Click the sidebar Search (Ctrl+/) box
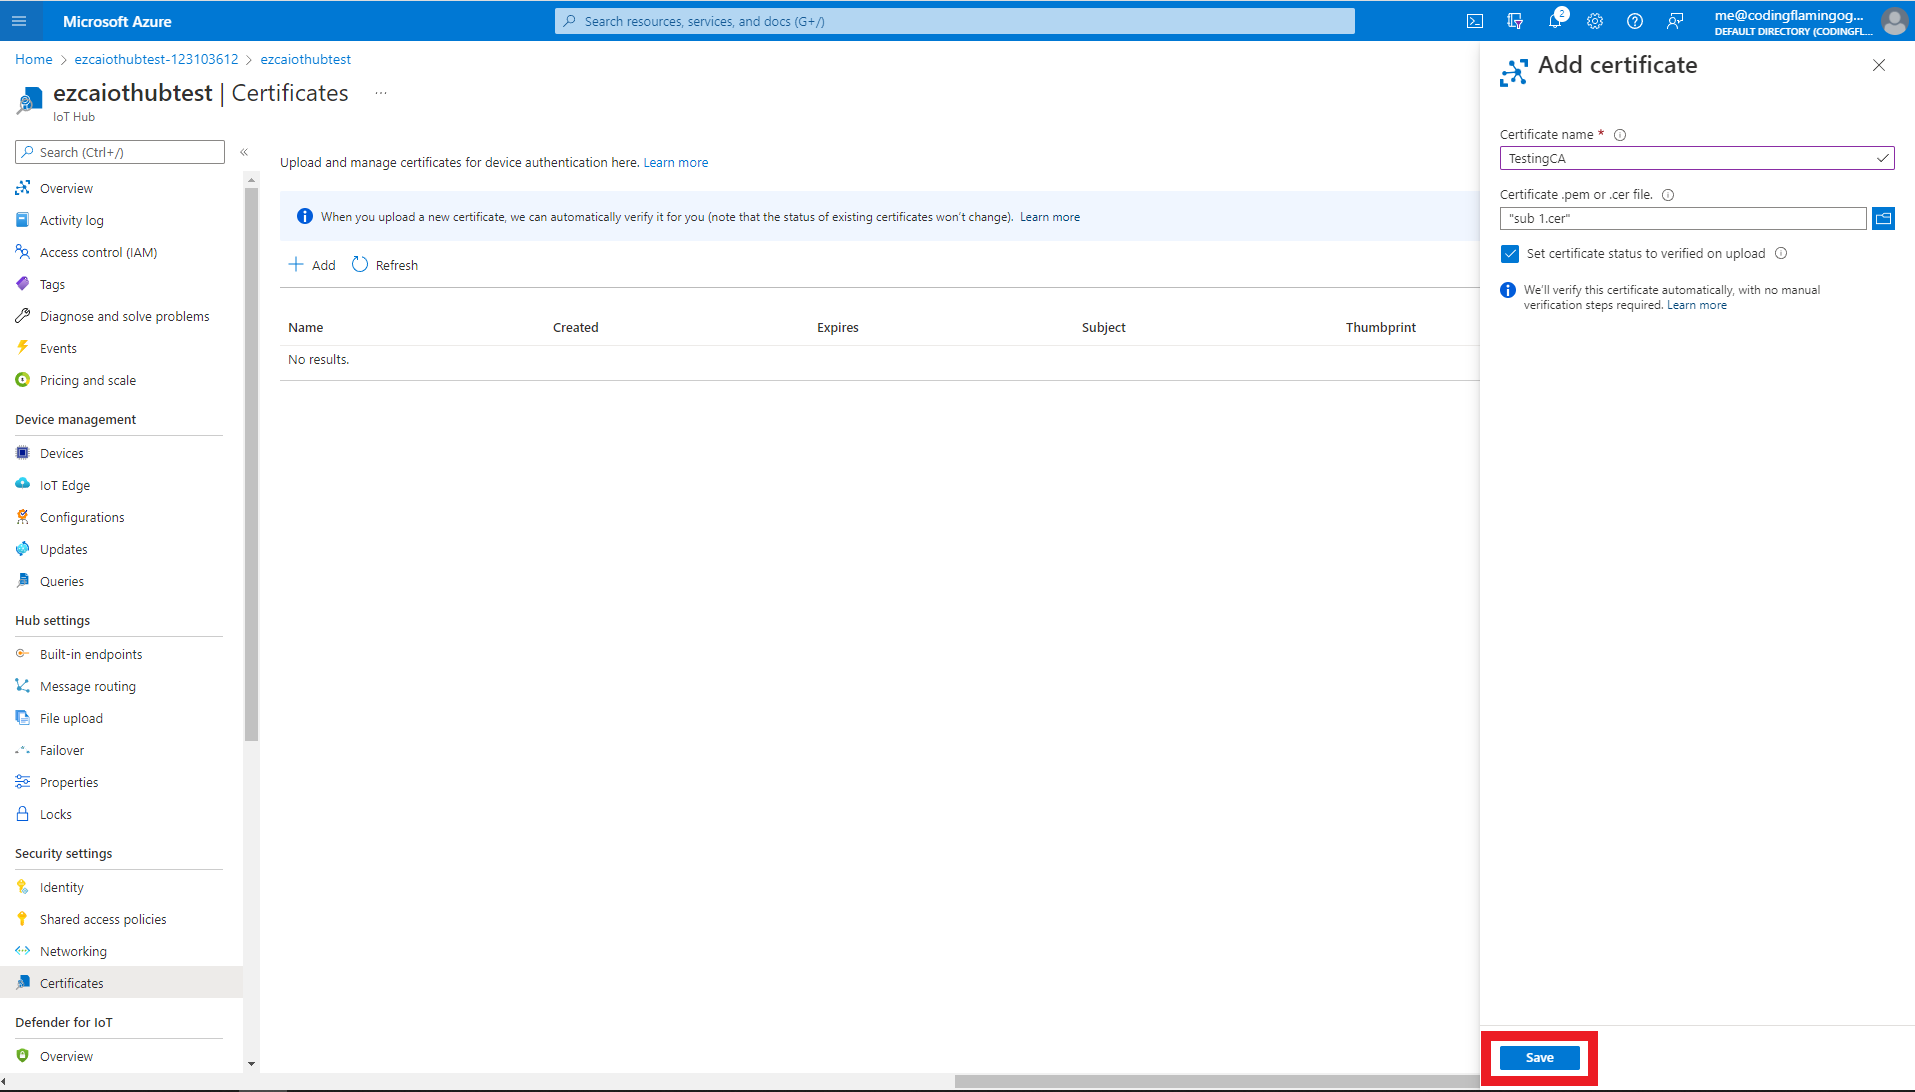 120,152
